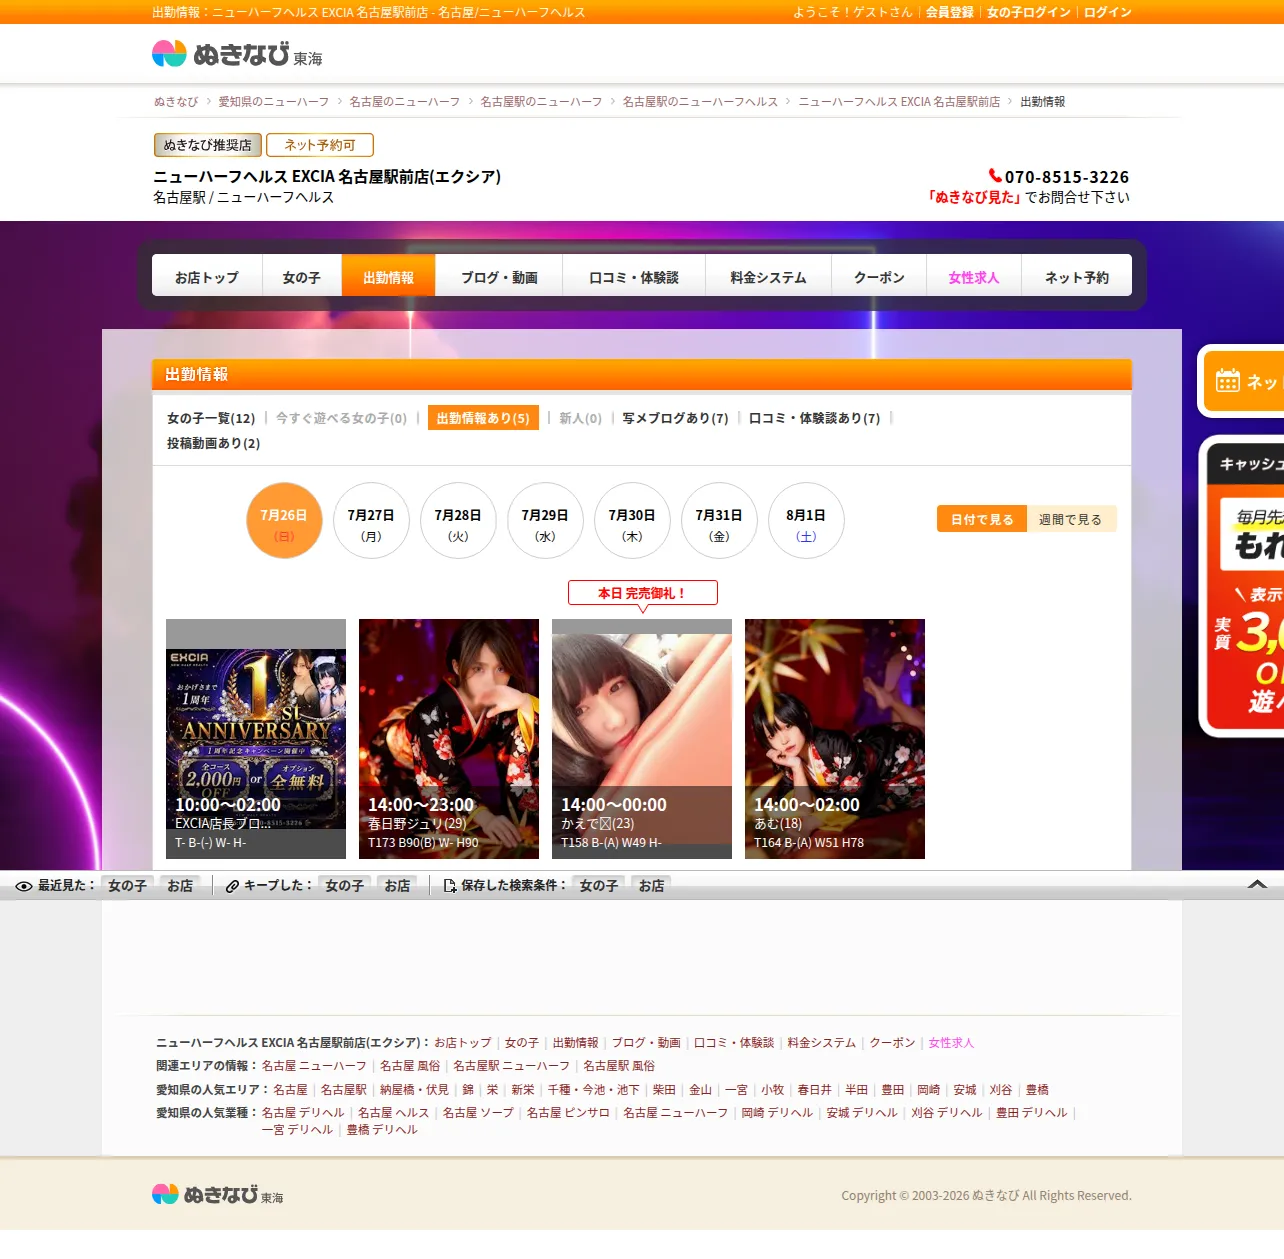Select the 7月26日 date circle
The width and height of the screenshot is (1284, 1259).
[x=284, y=521]
